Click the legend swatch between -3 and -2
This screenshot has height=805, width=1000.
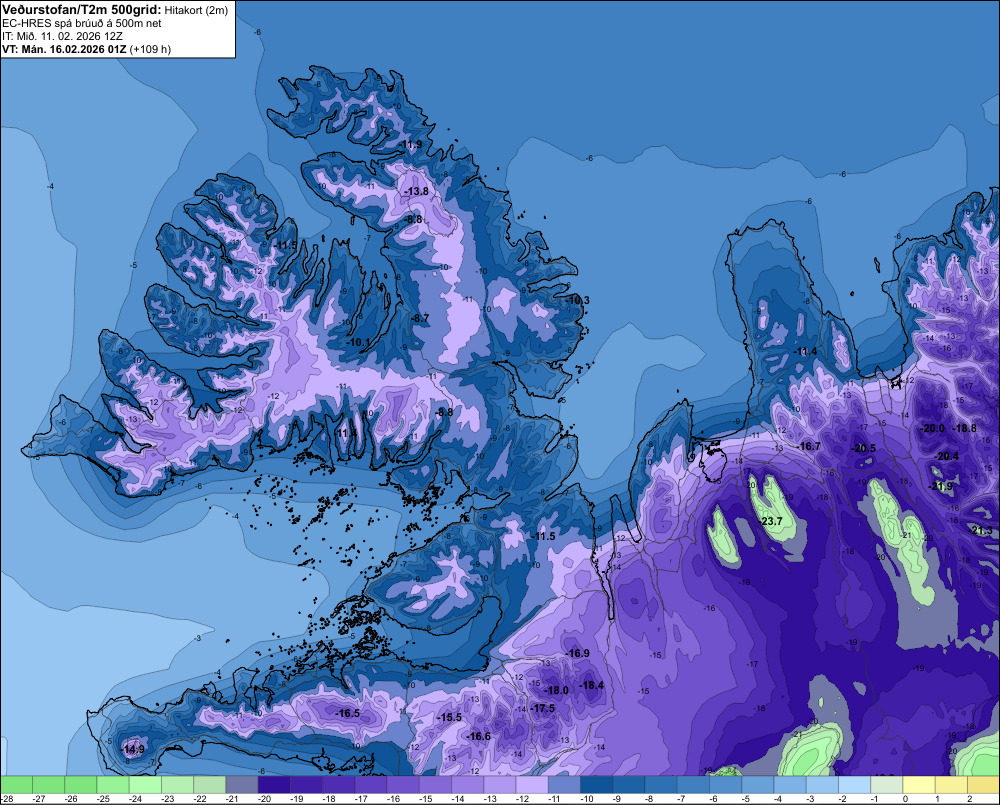click(x=821, y=785)
